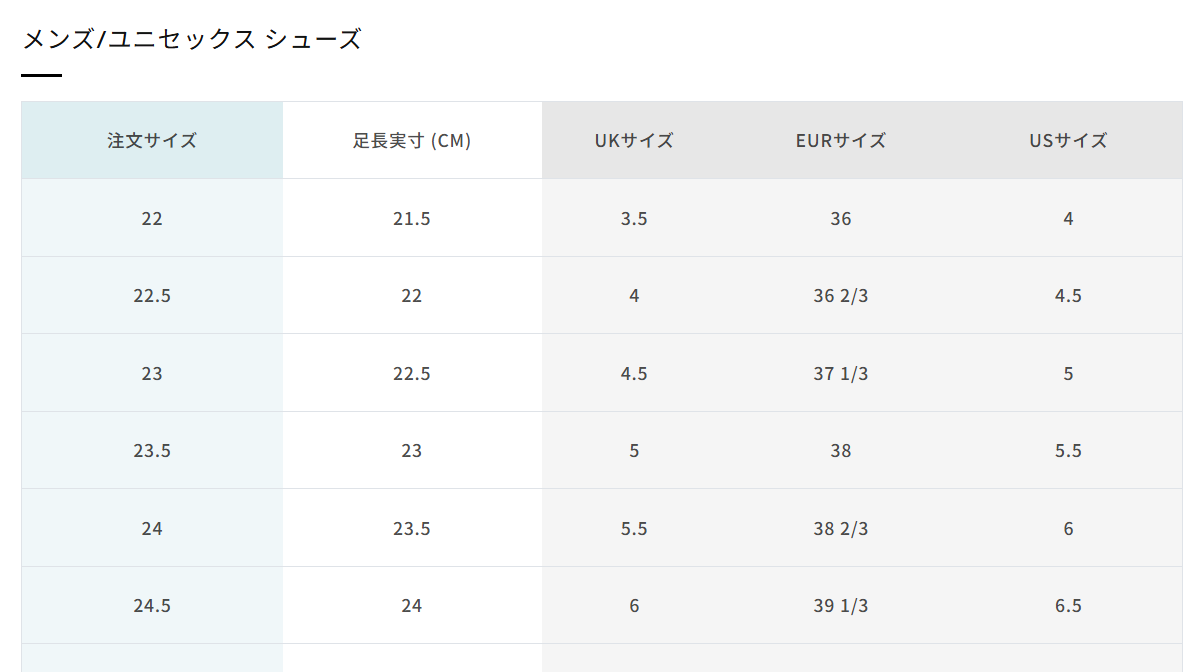The height and width of the screenshot is (672, 1194).
Task: Click the USサイズ column header
Action: tap(1068, 141)
